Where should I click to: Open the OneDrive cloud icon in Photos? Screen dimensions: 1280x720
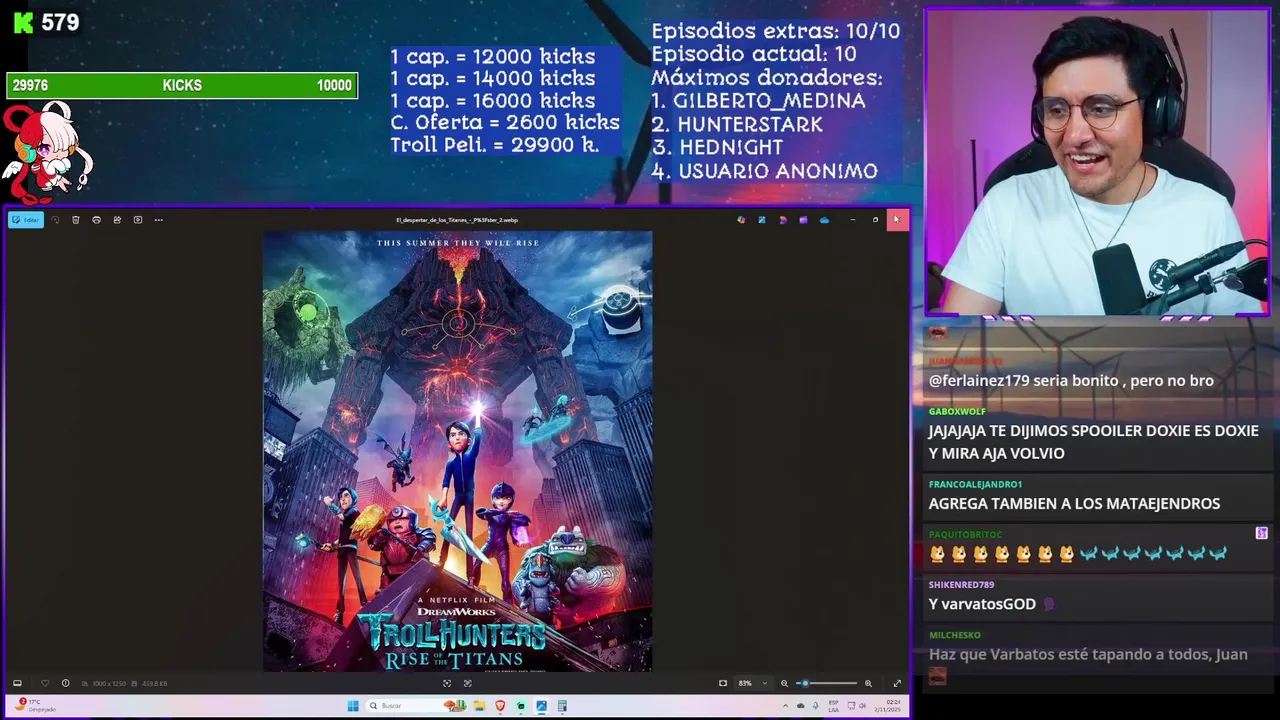point(824,220)
